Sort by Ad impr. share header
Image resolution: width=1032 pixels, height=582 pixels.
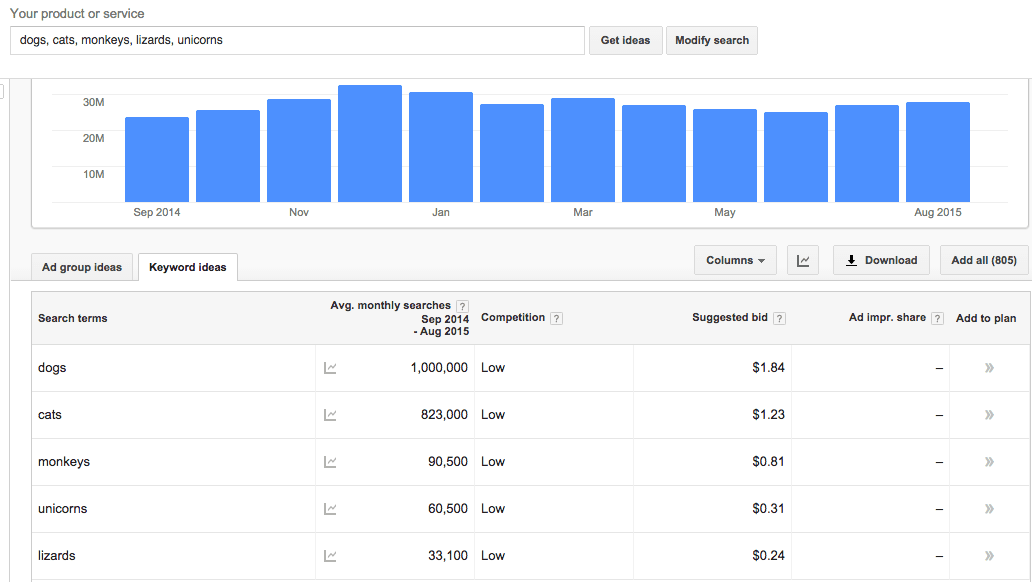(887, 317)
